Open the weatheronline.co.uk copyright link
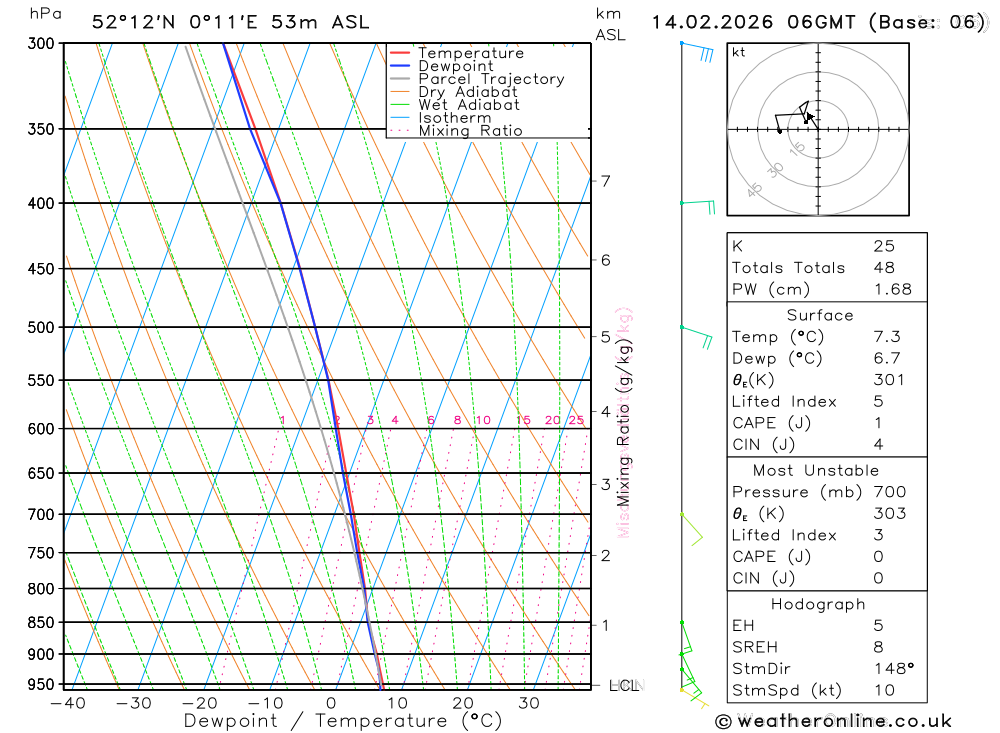This screenshot has width=1000, height=733. point(833,722)
